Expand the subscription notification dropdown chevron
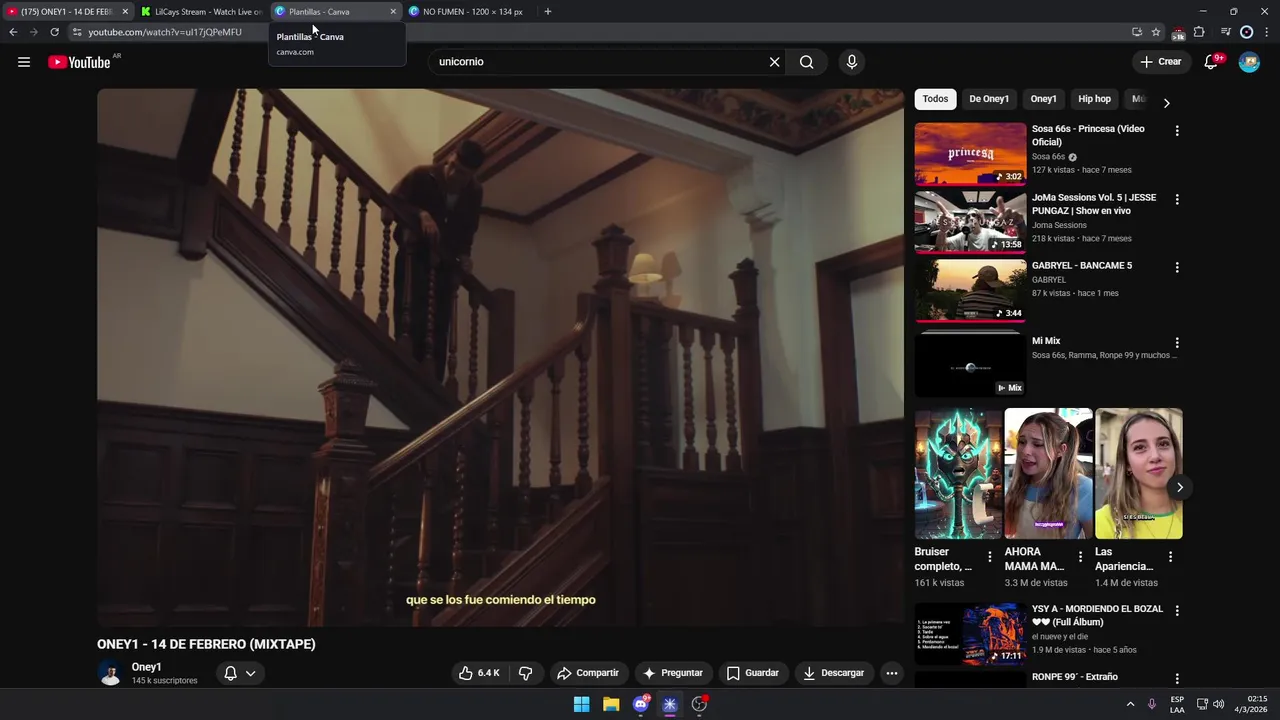This screenshot has height=720, width=1280. pos(250,673)
